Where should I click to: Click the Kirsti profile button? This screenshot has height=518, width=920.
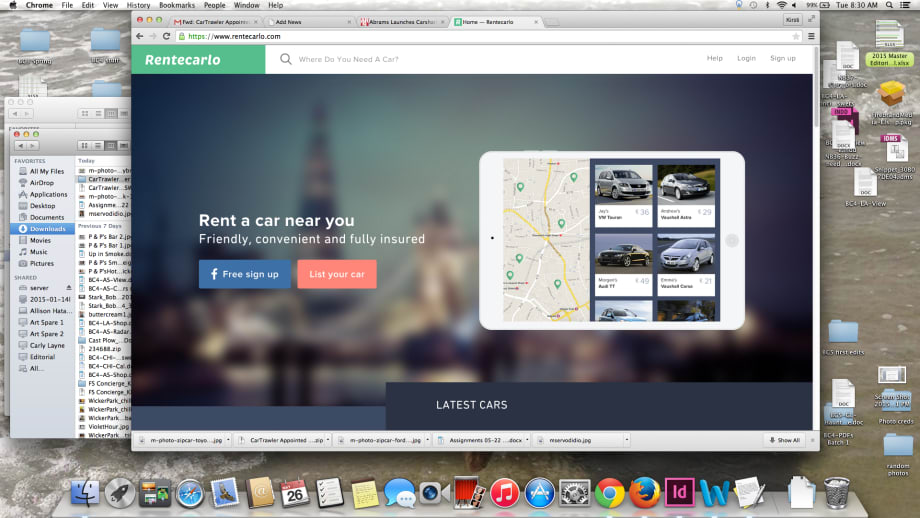[792, 19]
